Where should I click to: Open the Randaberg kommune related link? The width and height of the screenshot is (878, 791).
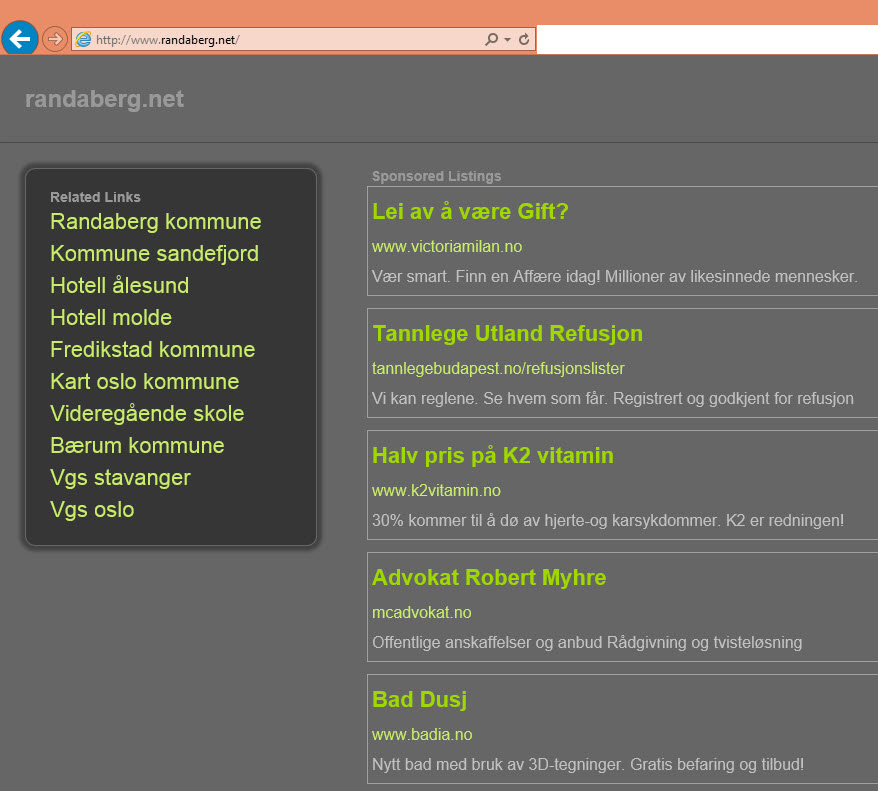tap(155, 222)
